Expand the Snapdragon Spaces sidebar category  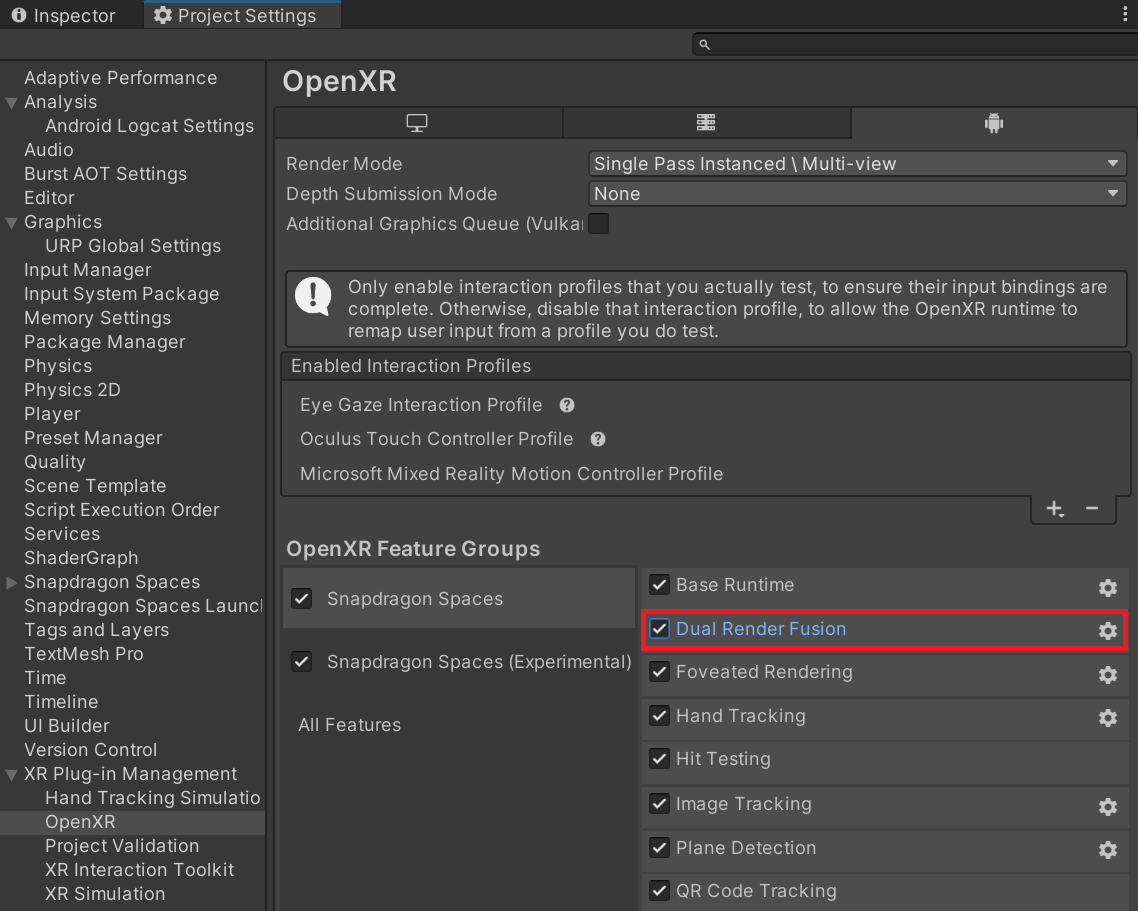(12, 582)
